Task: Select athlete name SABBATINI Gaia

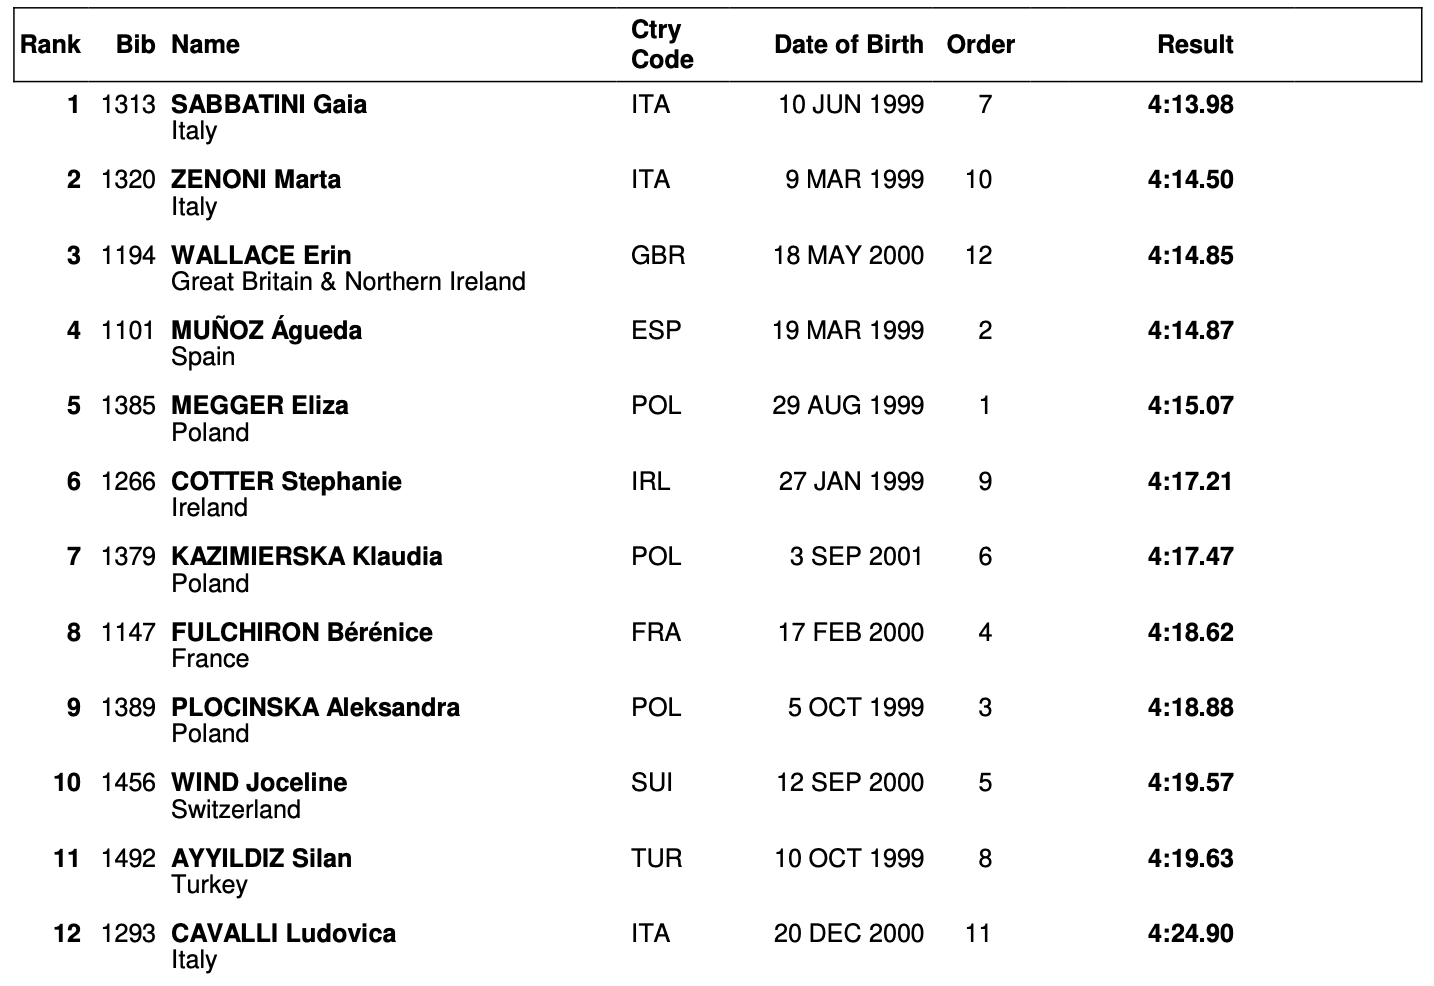Action: point(269,105)
